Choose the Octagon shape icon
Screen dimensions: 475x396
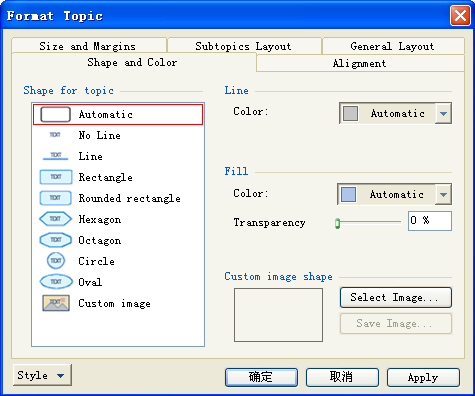pyautogui.click(x=56, y=240)
